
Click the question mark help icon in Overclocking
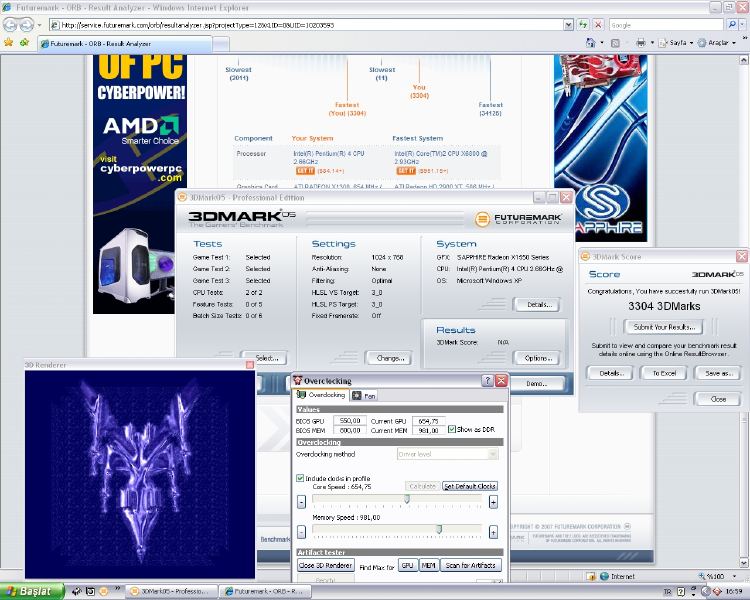point(487,380)
